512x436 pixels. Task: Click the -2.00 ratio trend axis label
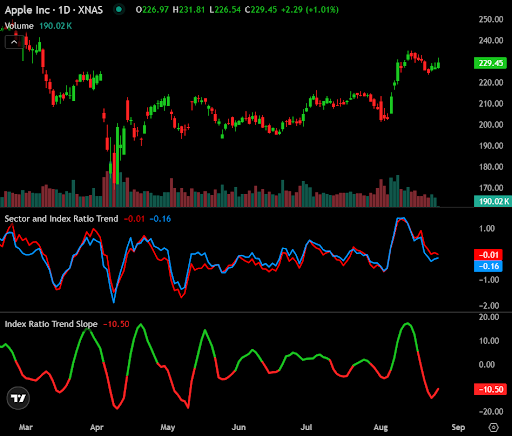click(x=489, y=306)
